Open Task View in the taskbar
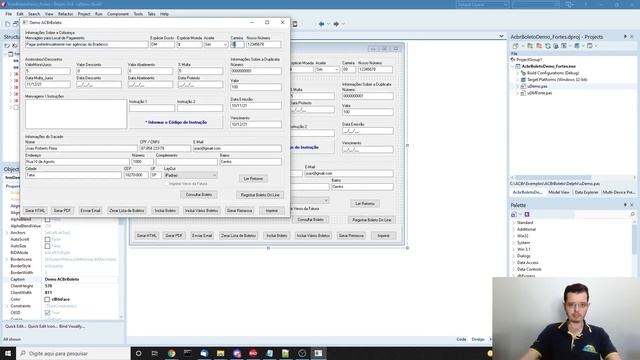Image resolution: width=640 pixels, height=360 pixels. pyautogui.click(x=155, y=353)
